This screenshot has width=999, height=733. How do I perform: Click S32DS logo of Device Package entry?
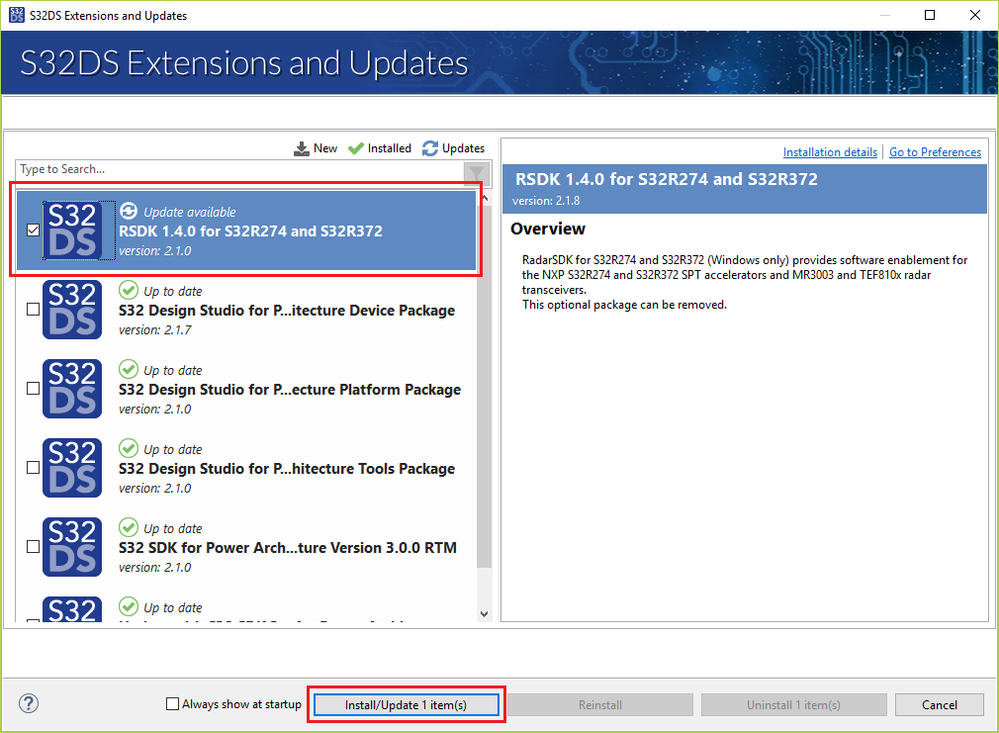72,310
